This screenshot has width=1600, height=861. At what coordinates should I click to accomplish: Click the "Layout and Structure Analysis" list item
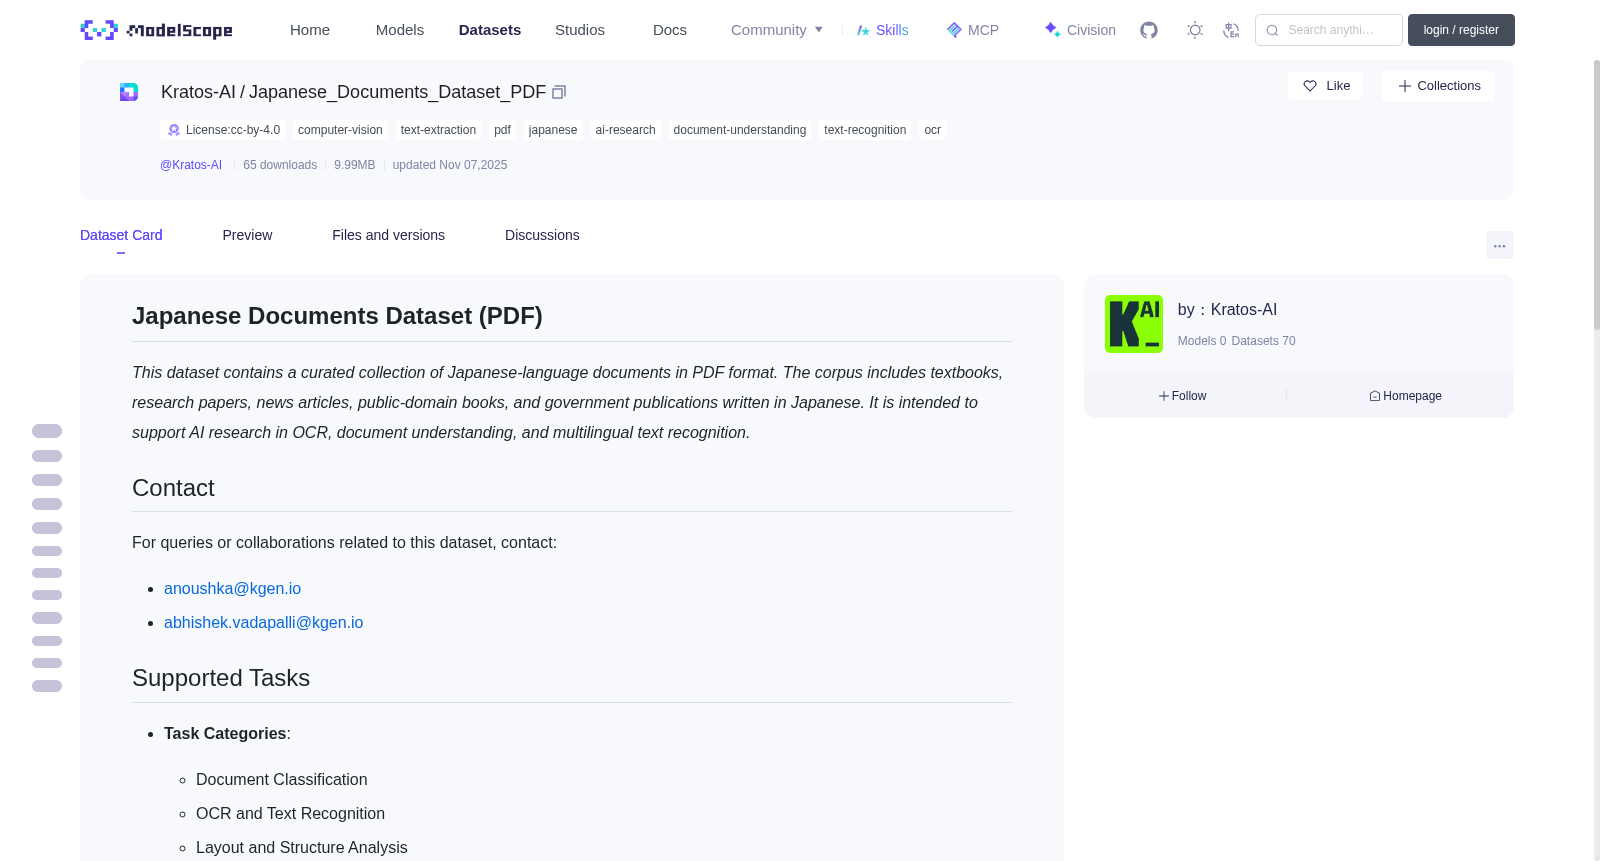[x=301, y=848]
